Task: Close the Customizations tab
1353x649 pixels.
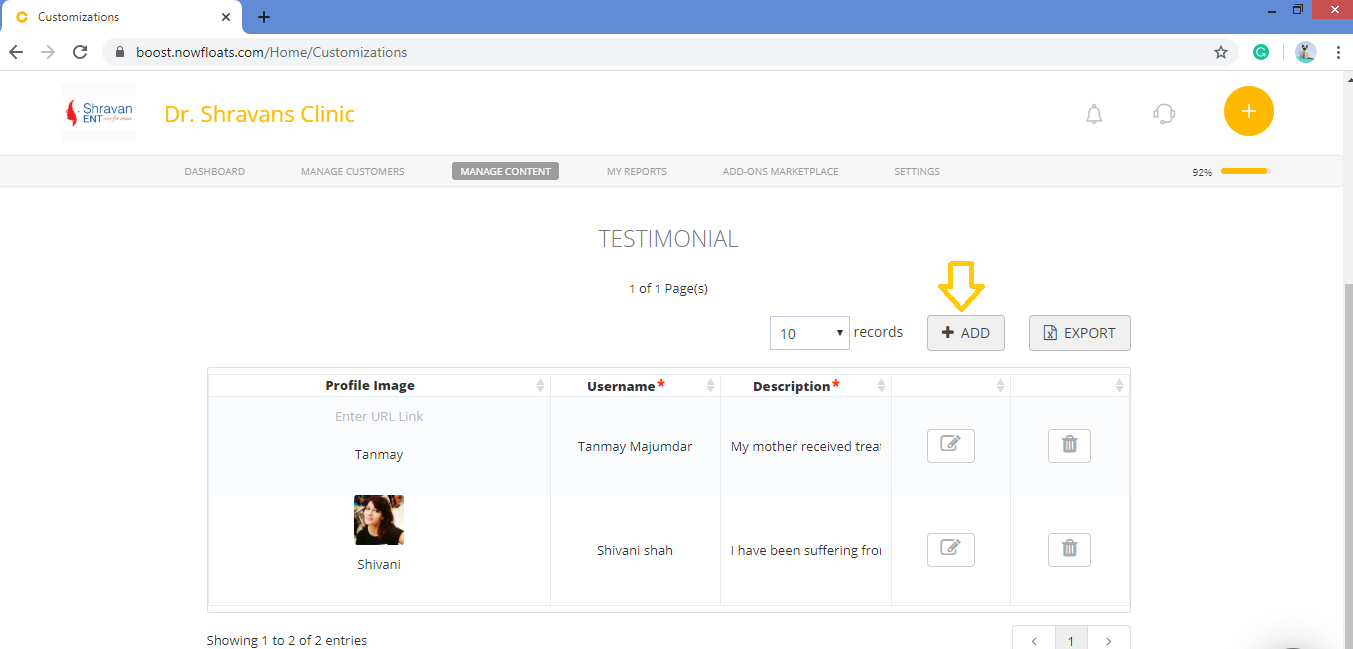Action: click(x=227, y=17)
